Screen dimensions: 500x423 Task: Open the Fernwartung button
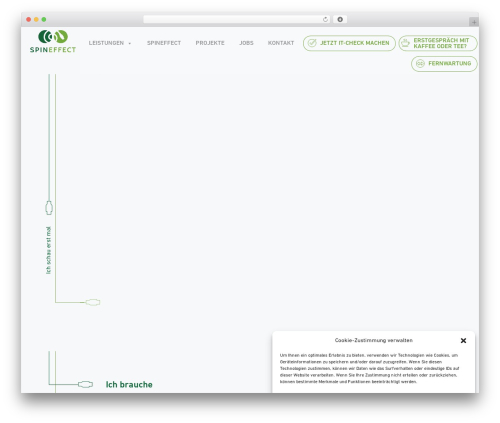coord(444,64)
